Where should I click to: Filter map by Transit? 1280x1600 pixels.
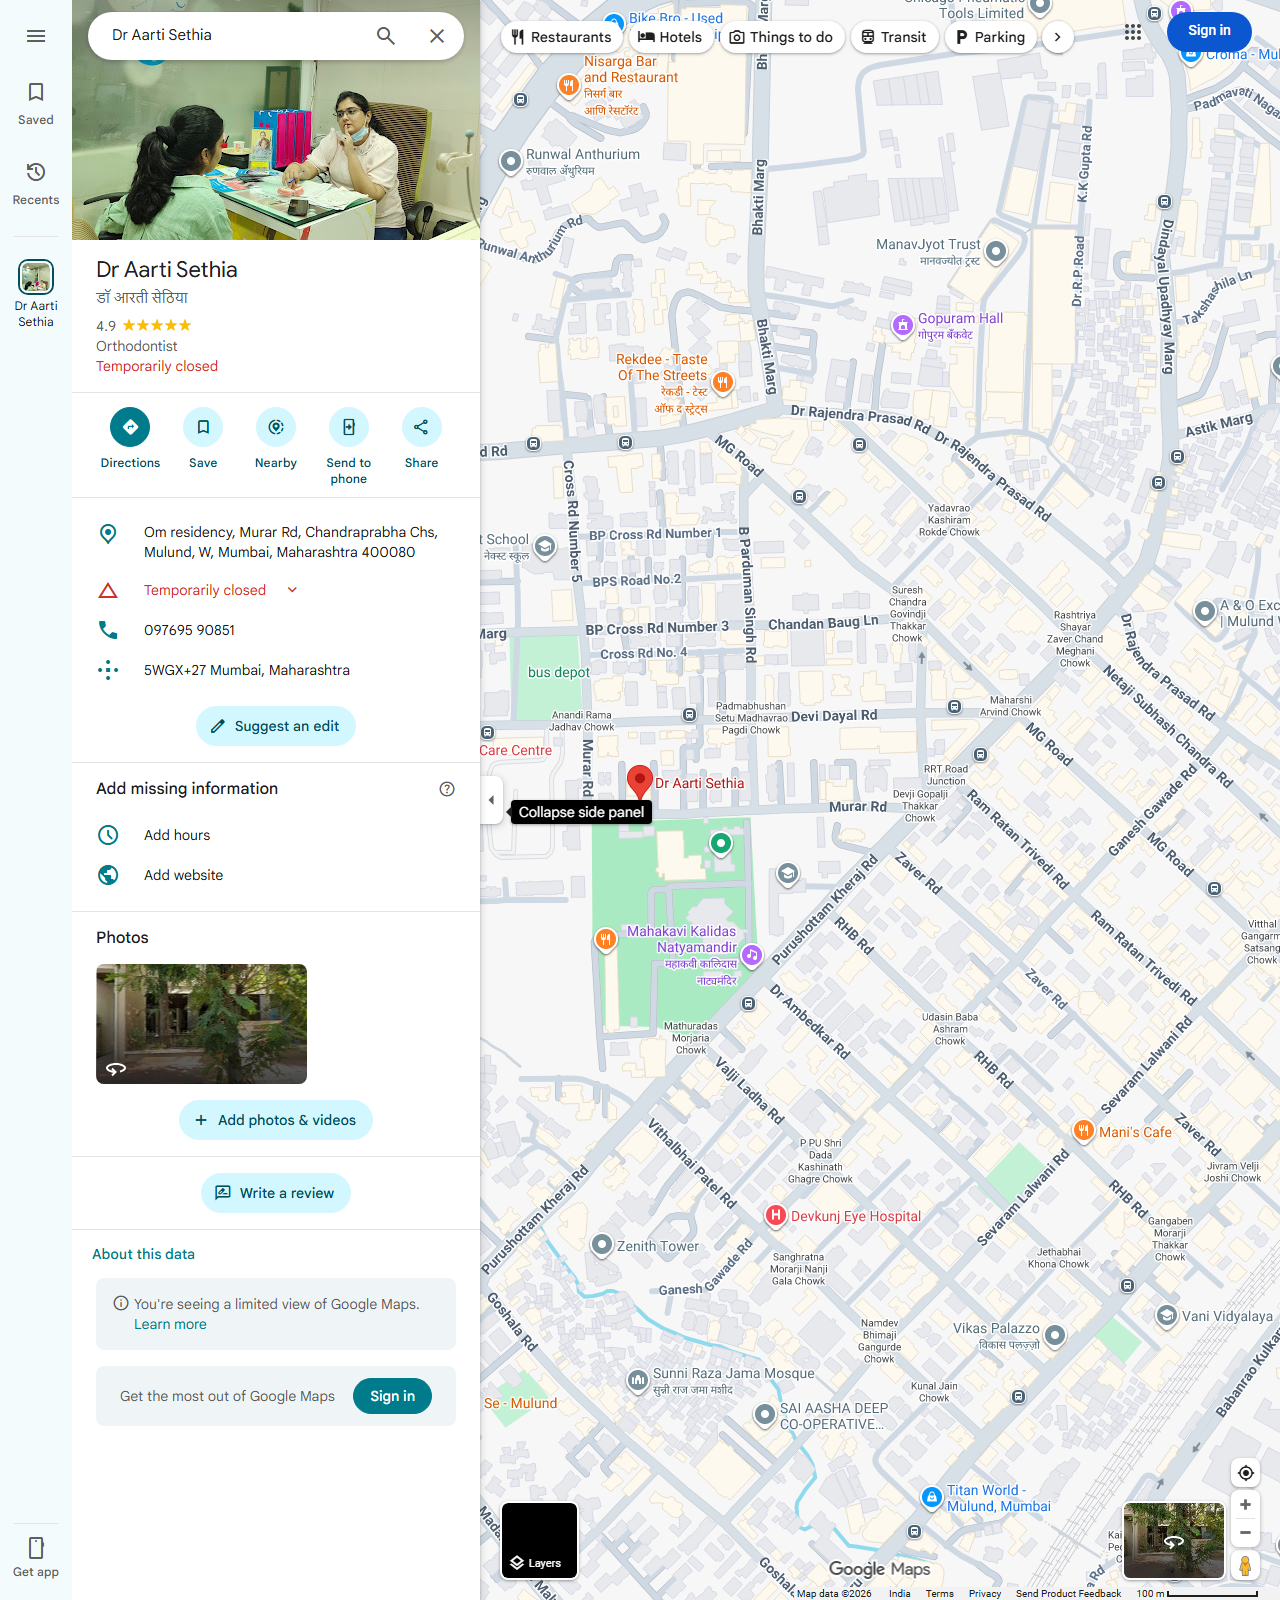(894, 37)
